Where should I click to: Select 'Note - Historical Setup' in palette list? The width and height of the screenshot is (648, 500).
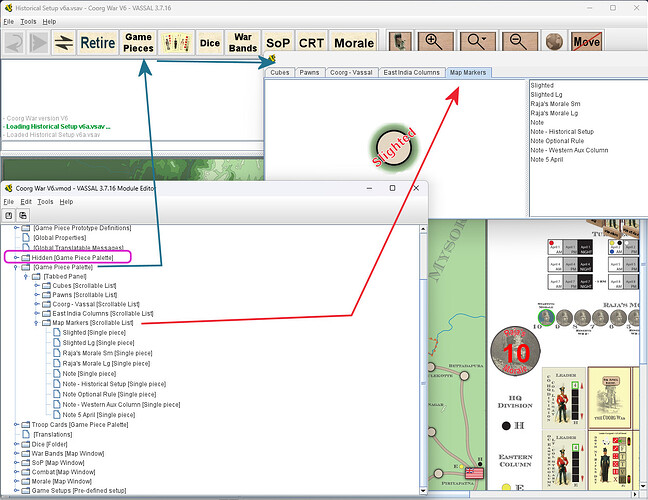(562, 131)
